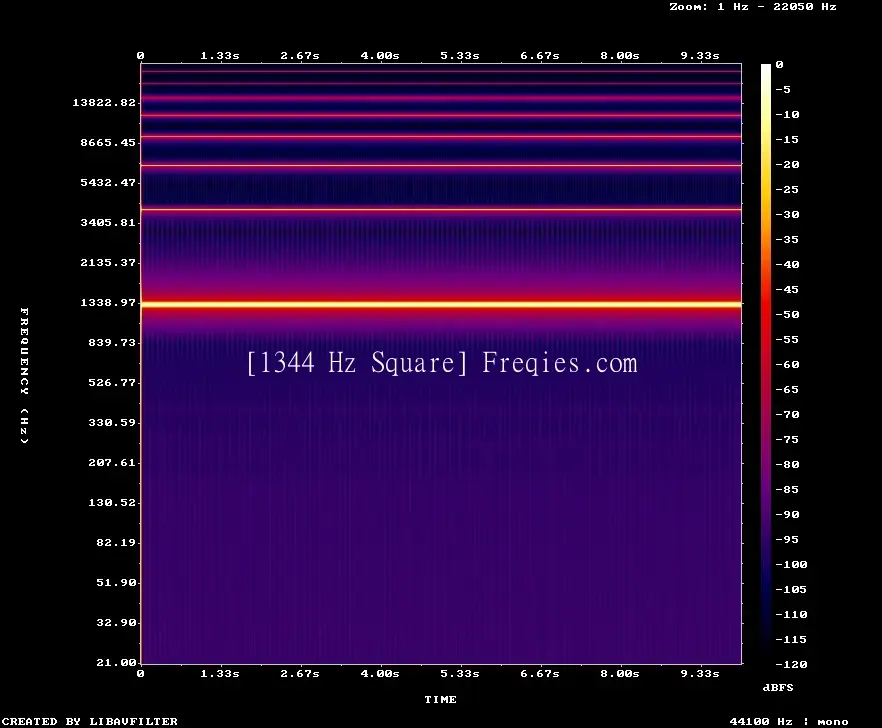This screenshot has width=882, height=728.
Task: Click the top 9.33s time label
Action: click(x=700, y=56)
